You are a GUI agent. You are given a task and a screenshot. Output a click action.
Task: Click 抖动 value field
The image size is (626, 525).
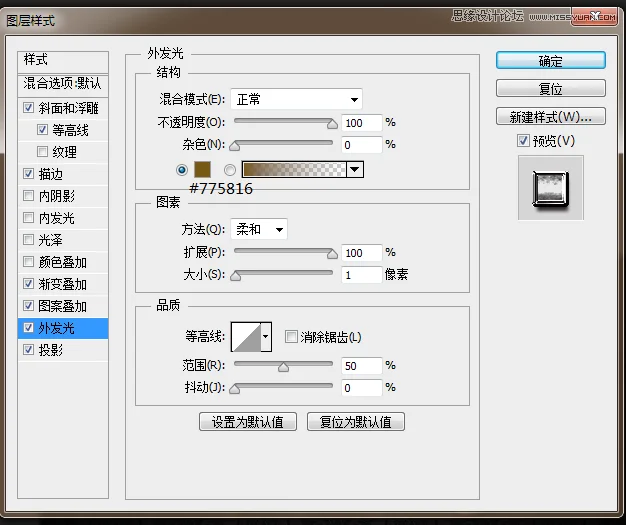click(x=362, y=388)
